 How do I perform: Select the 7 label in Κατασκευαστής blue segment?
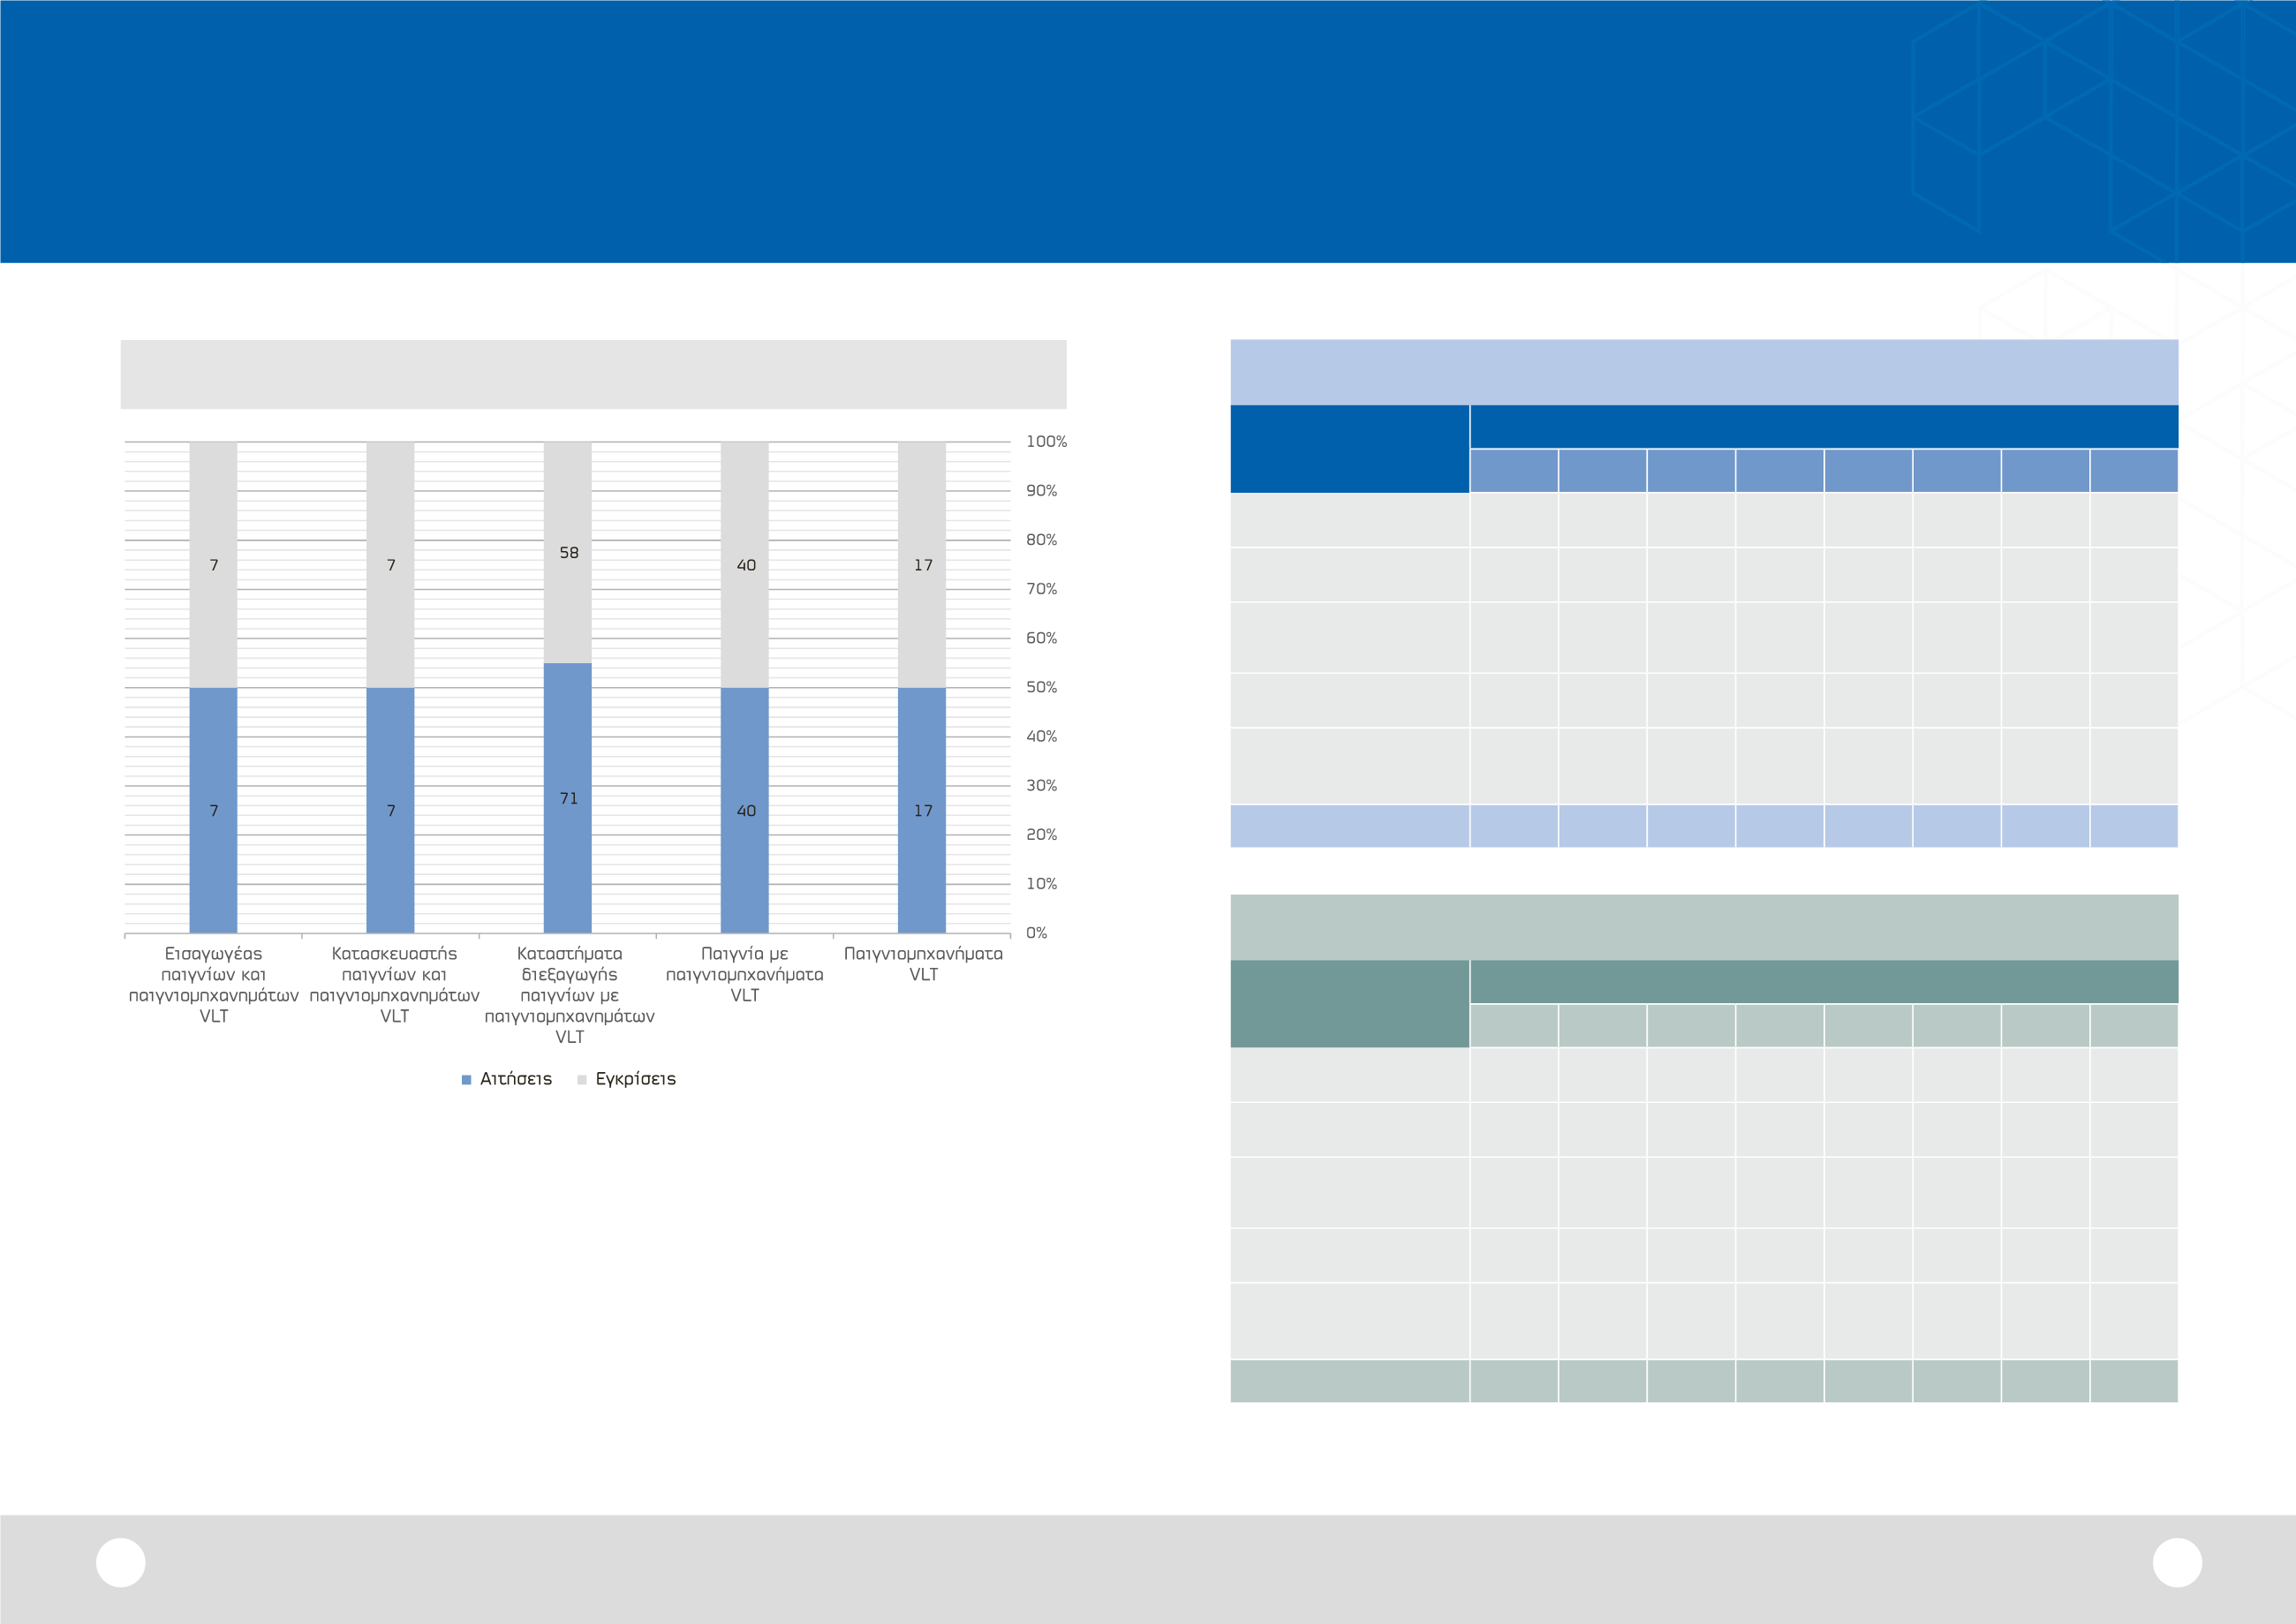[391, 811]
